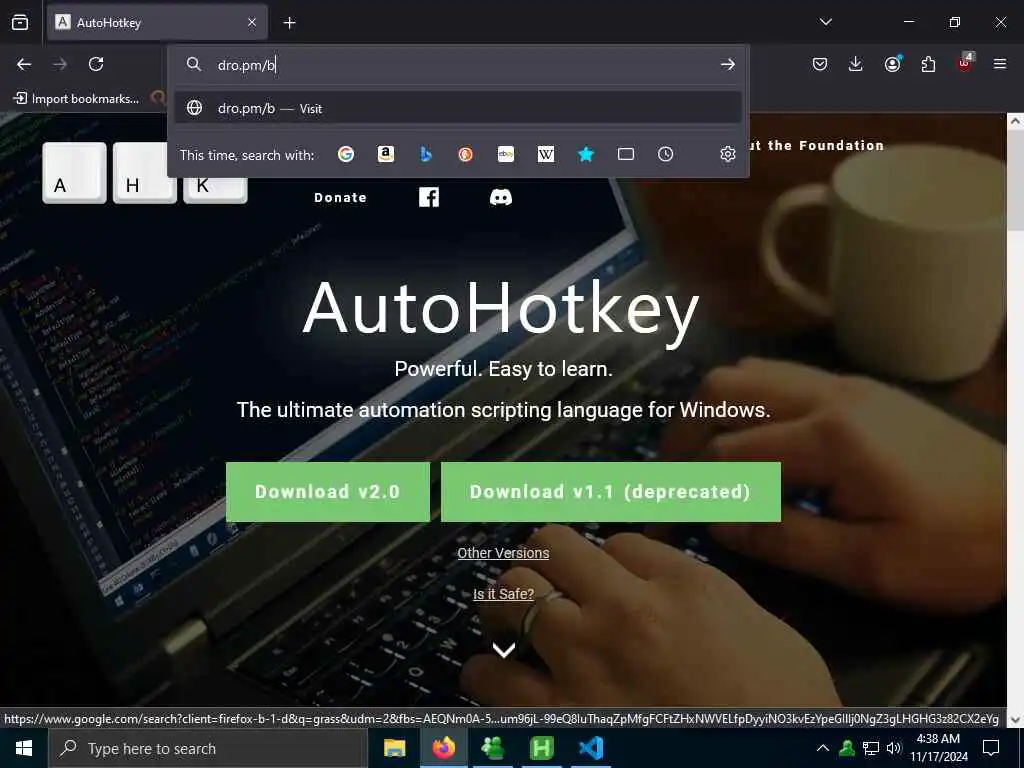1024x768 pixels.
Task: Click the Go arrow in the address bar
Action: point(728,65)
